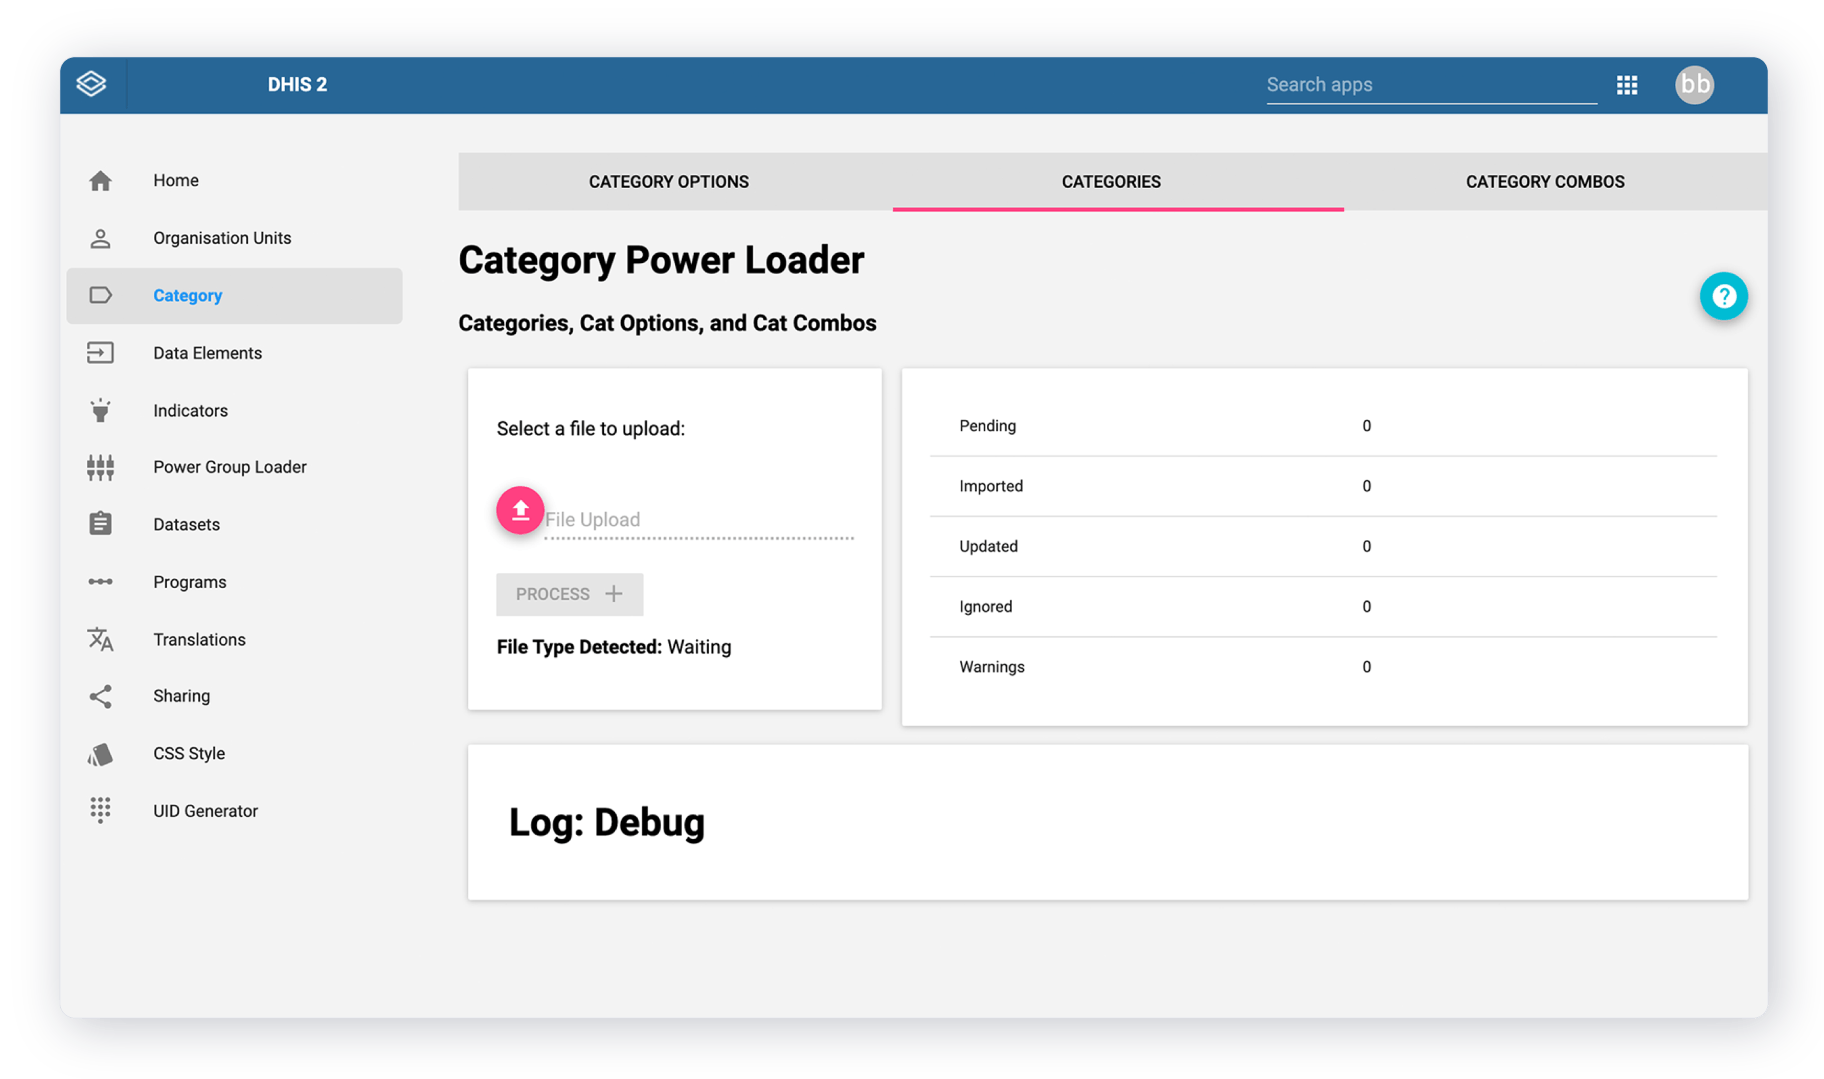1824x1079 pixels.
Task: Open the apps grid menu
Action: coord(1627,85)
